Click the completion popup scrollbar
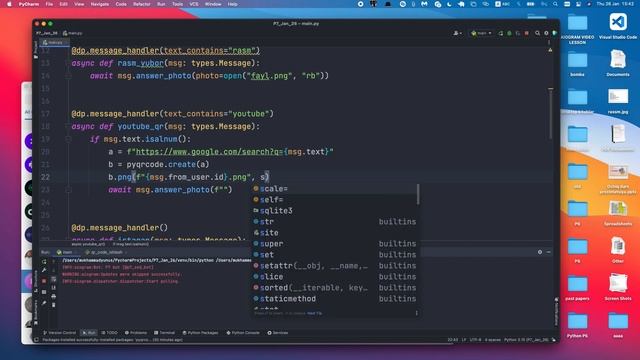This screenshot has width=640, height=360. tap(418, 194)
